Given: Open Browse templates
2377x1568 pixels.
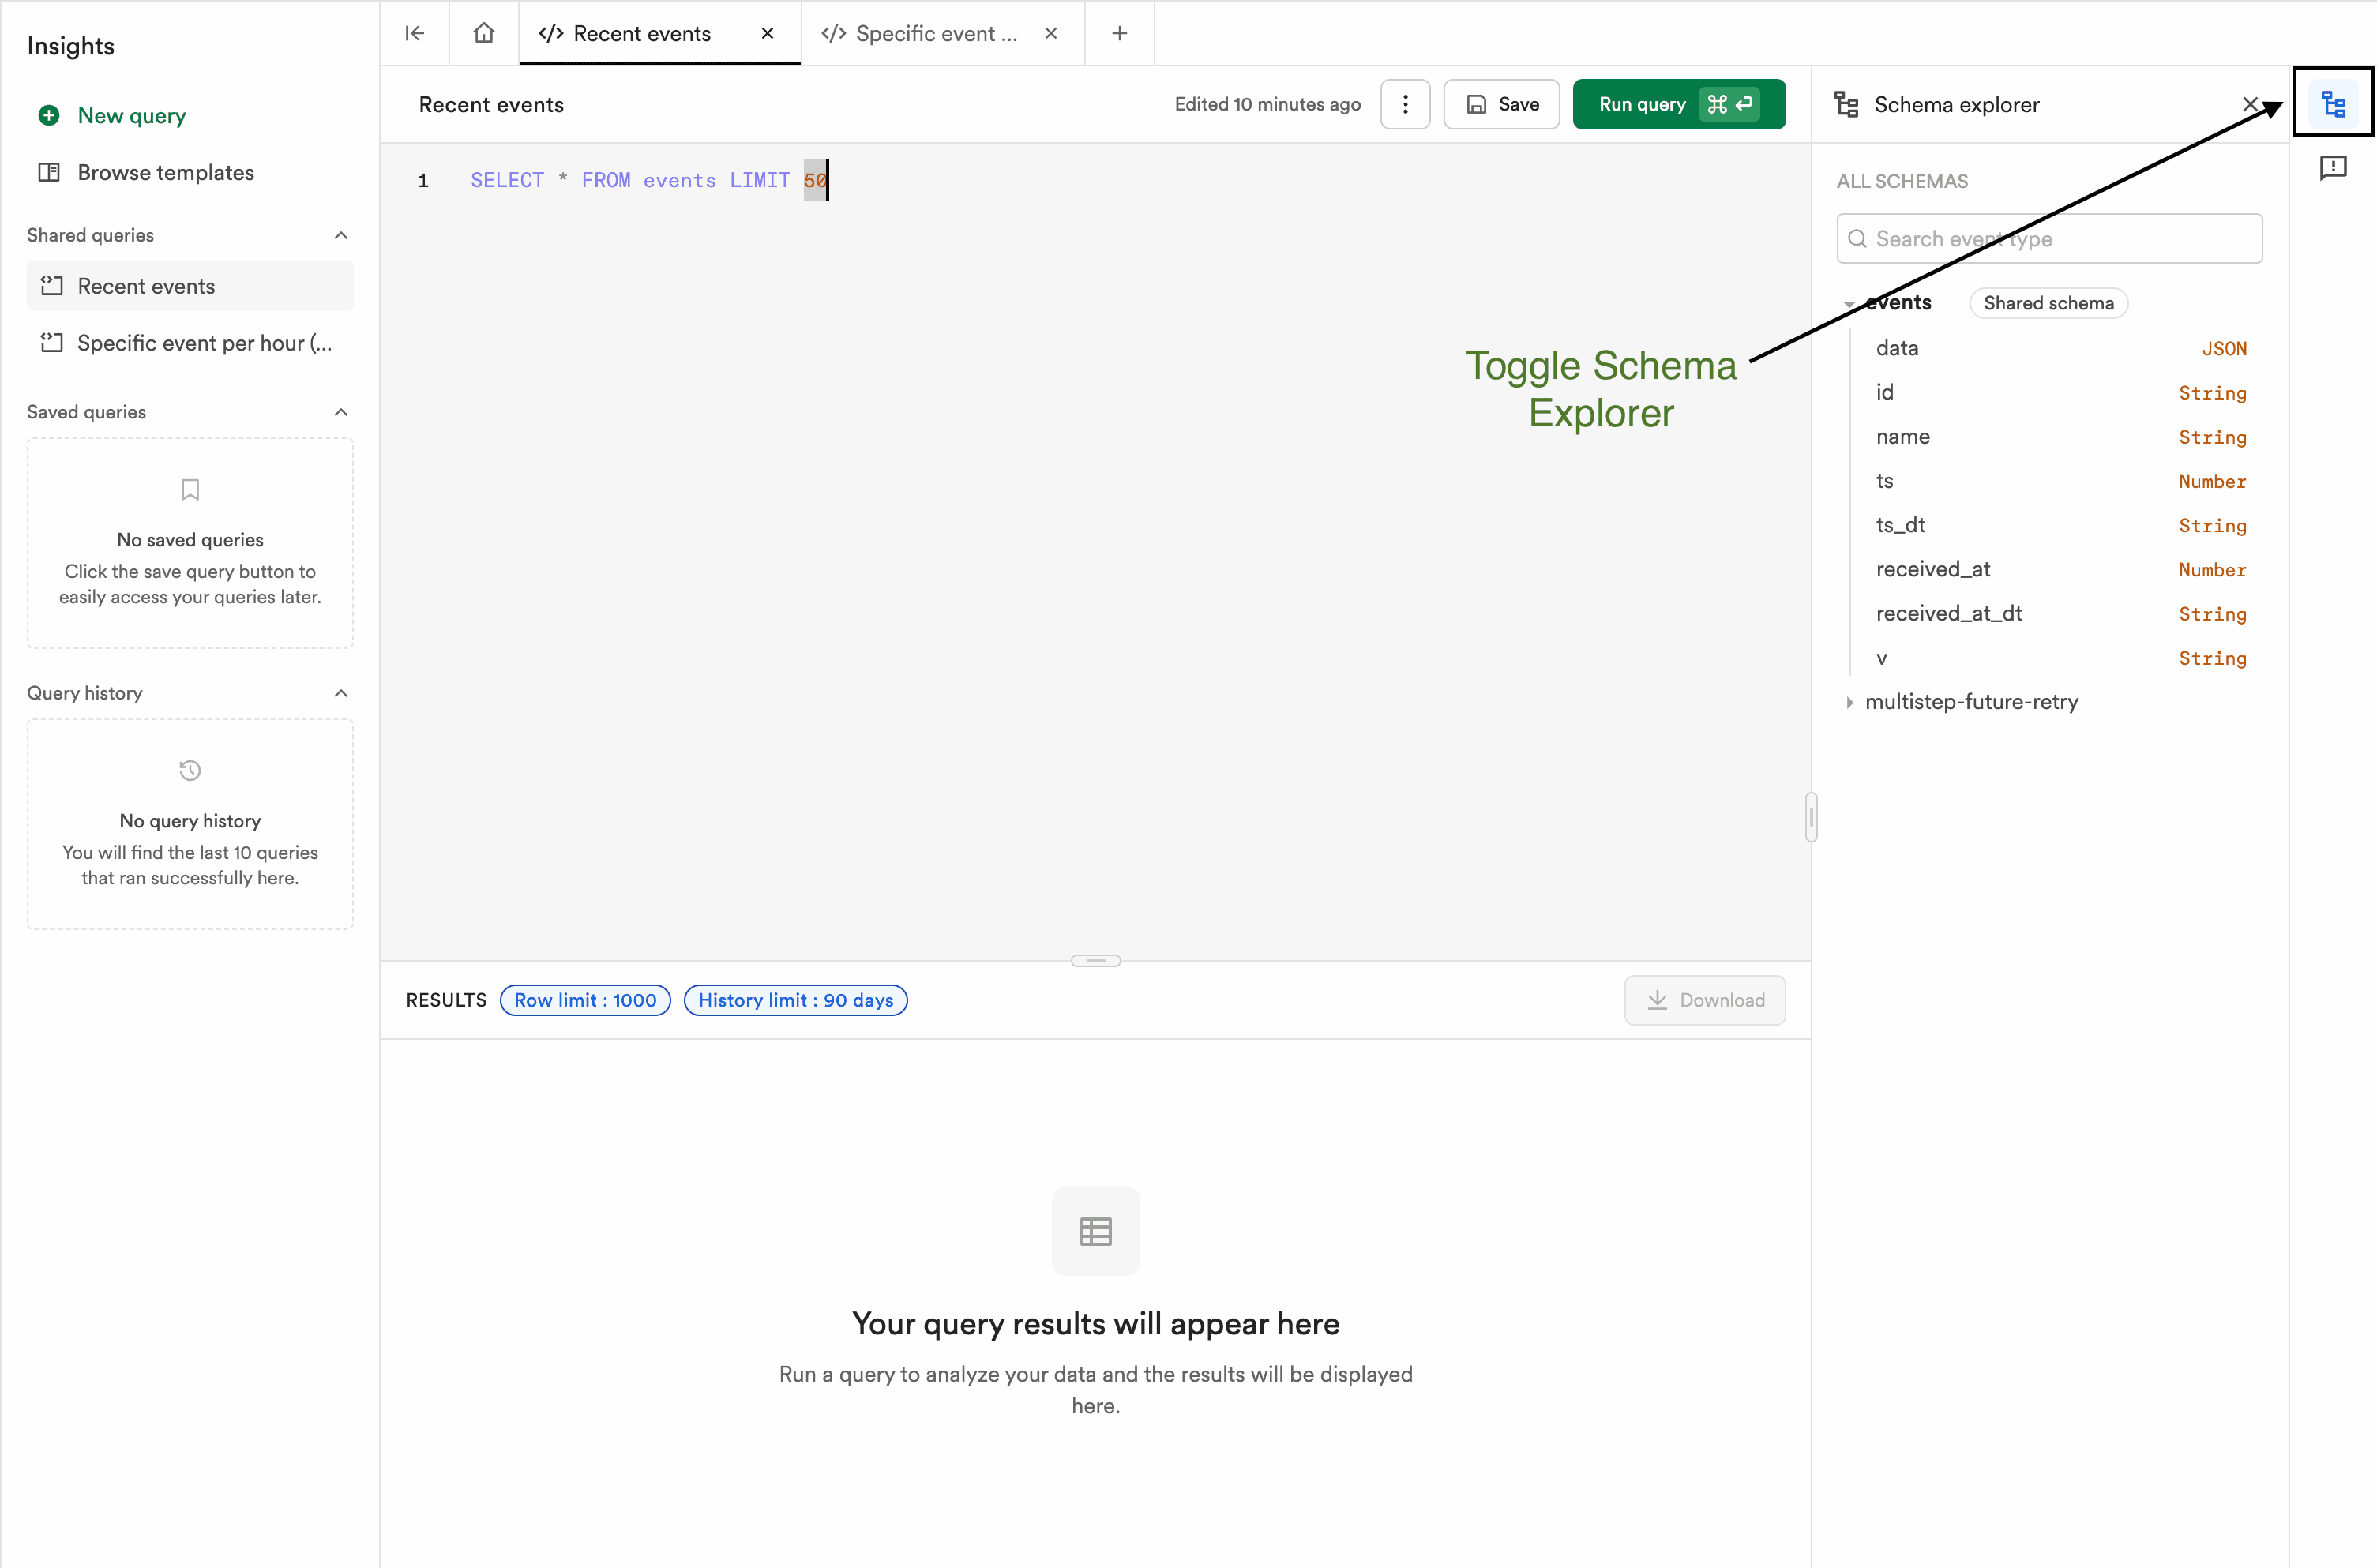Looking at the screenshot, I should (165, 172).
